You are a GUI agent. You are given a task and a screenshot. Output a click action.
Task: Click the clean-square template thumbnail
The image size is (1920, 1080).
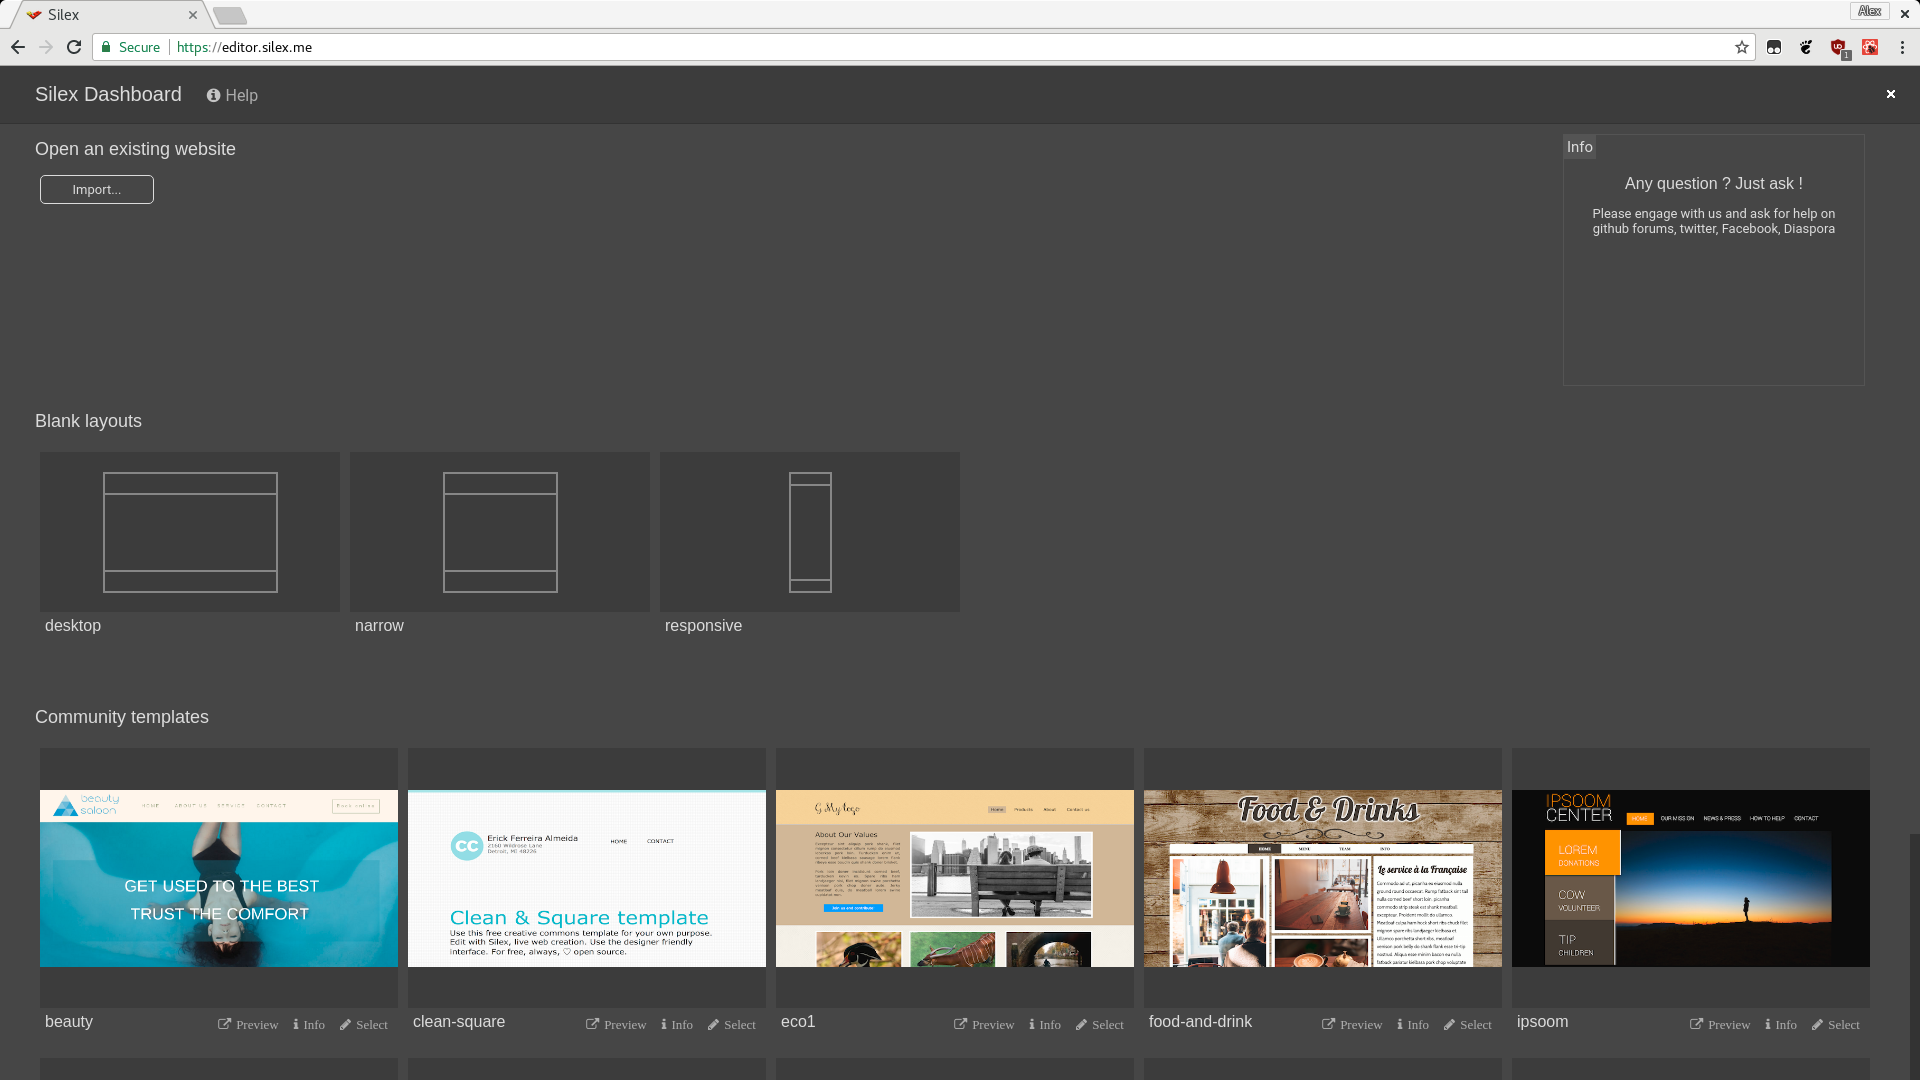coord(587,878)
